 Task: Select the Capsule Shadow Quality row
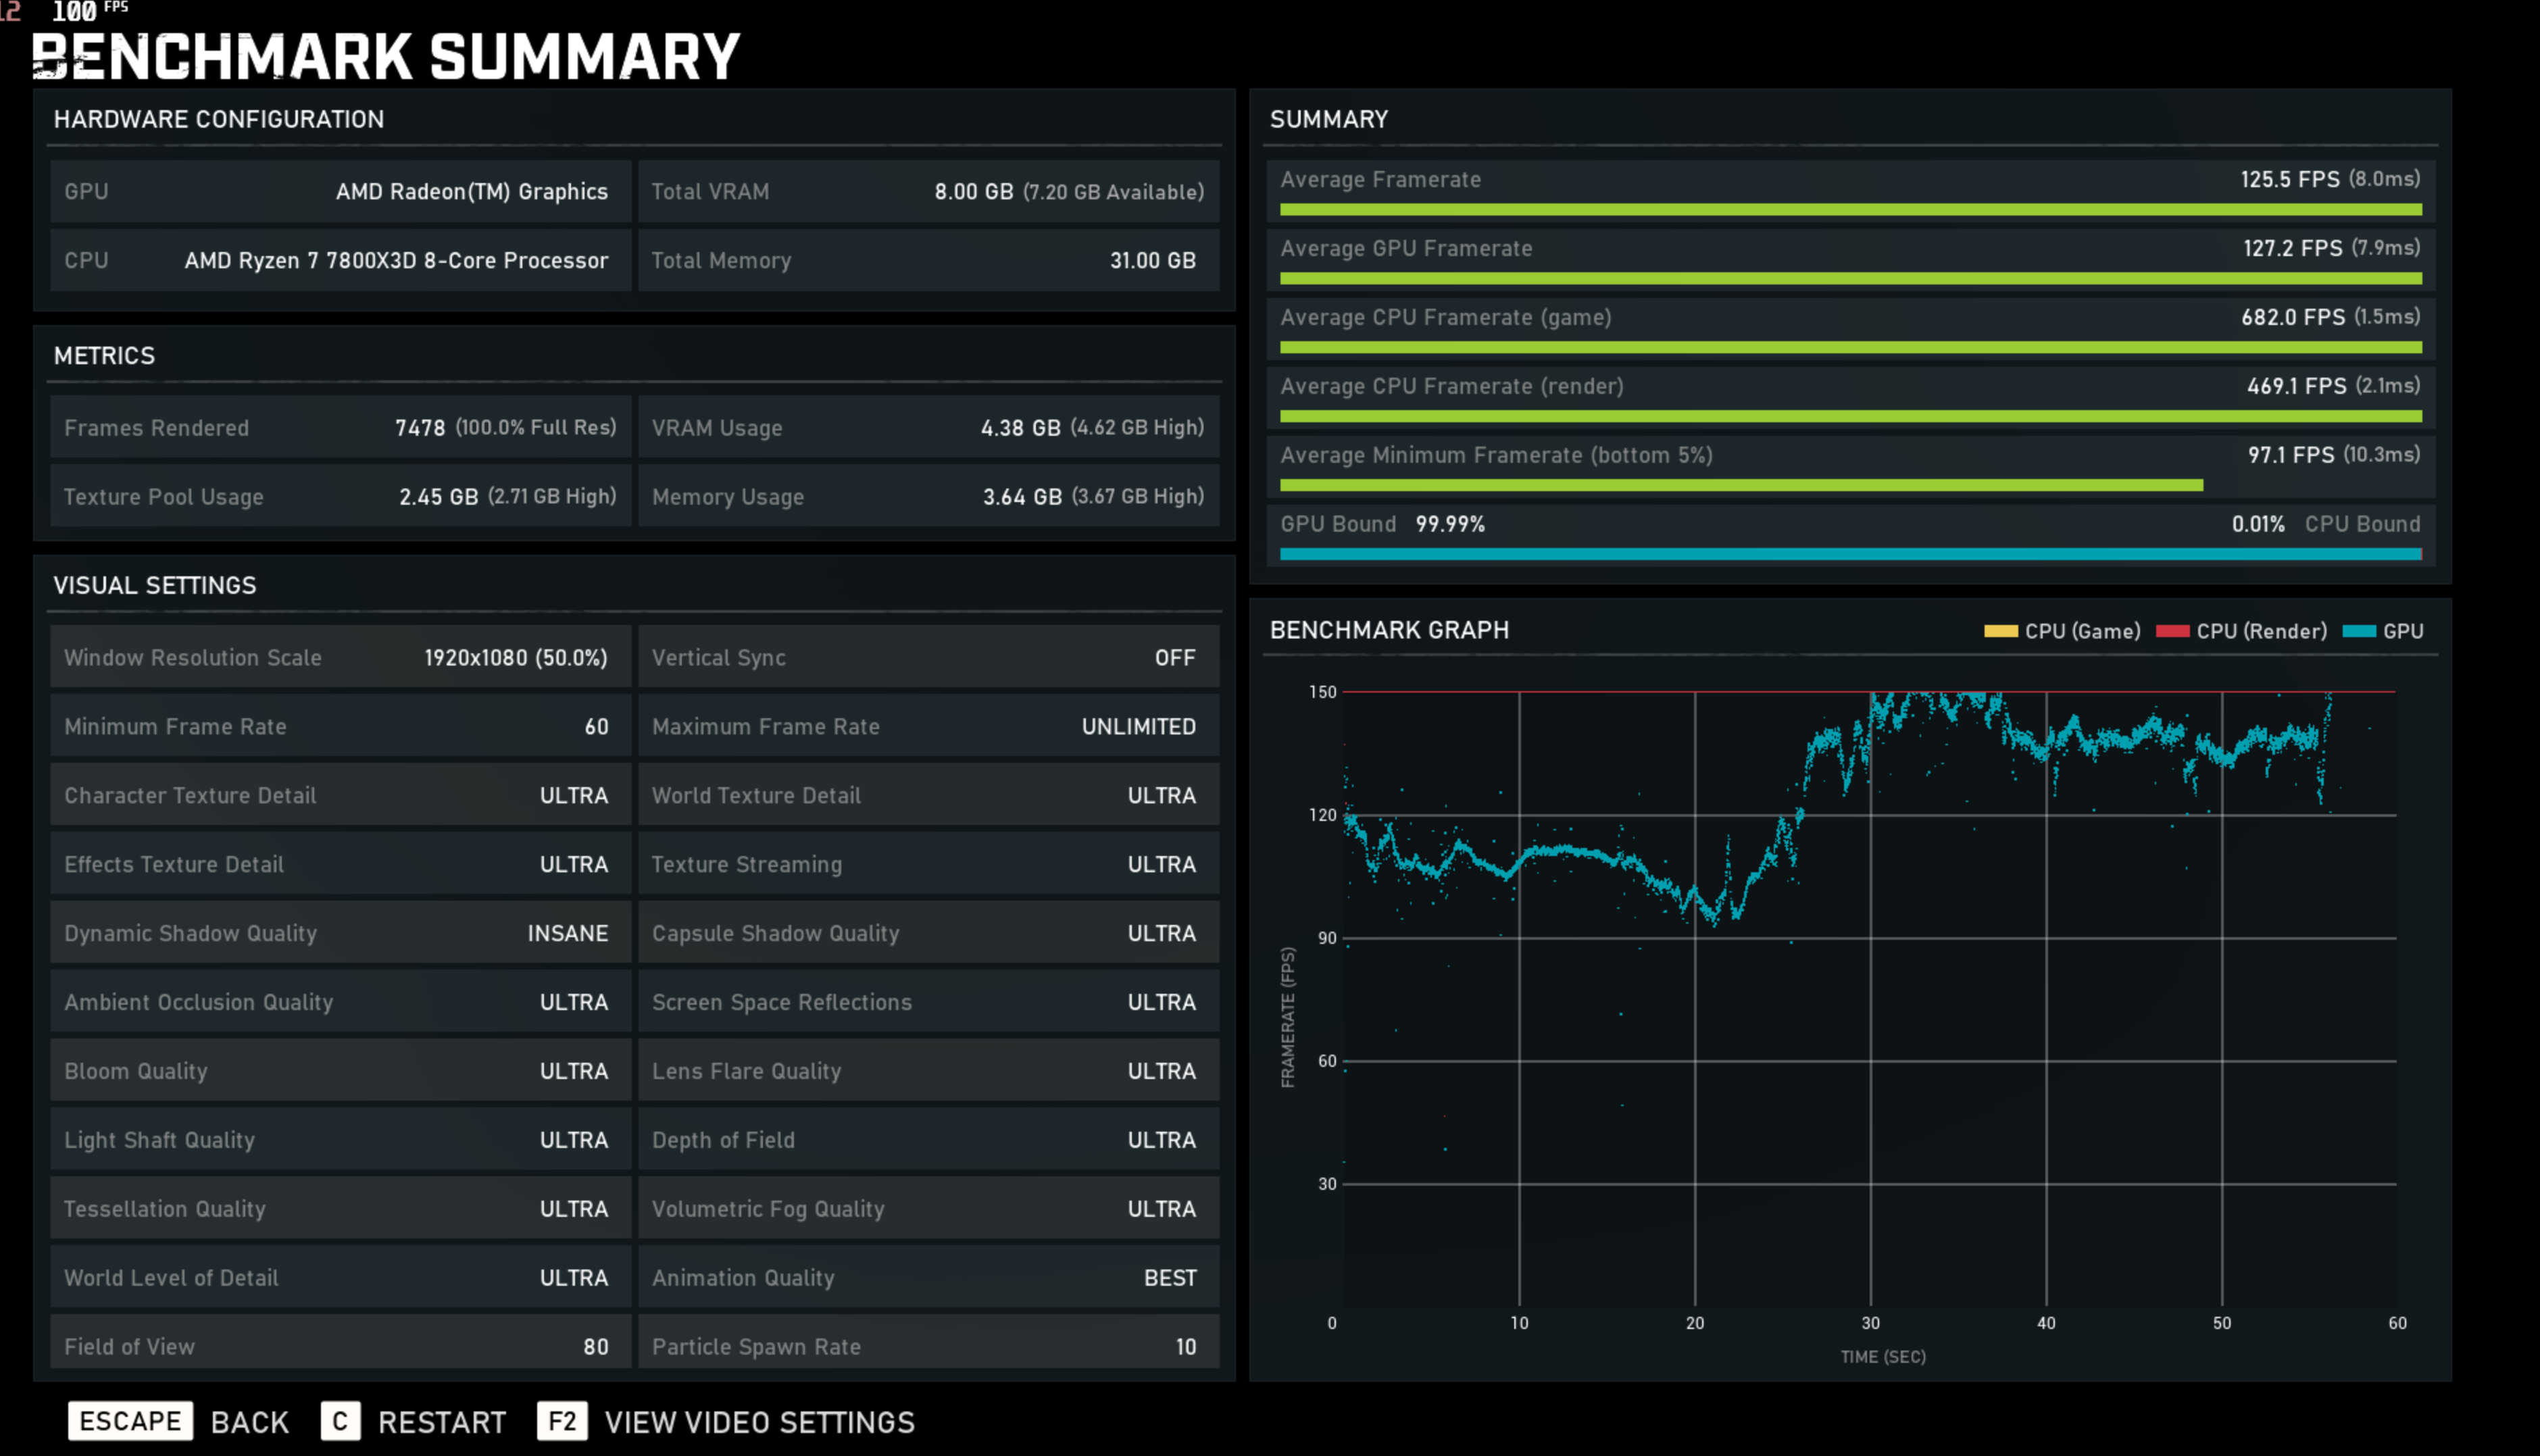click(x=929, y=933)
